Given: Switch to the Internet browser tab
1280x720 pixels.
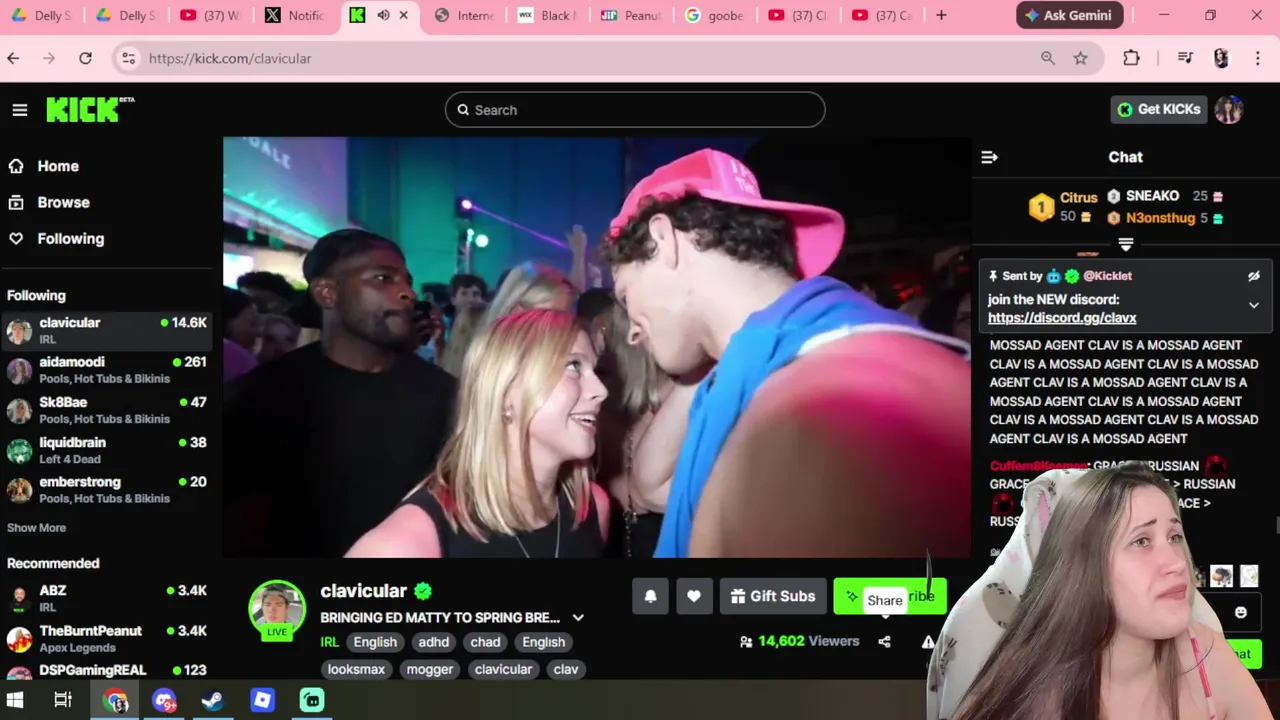Looking at the screenshot, I should [465, 15].
